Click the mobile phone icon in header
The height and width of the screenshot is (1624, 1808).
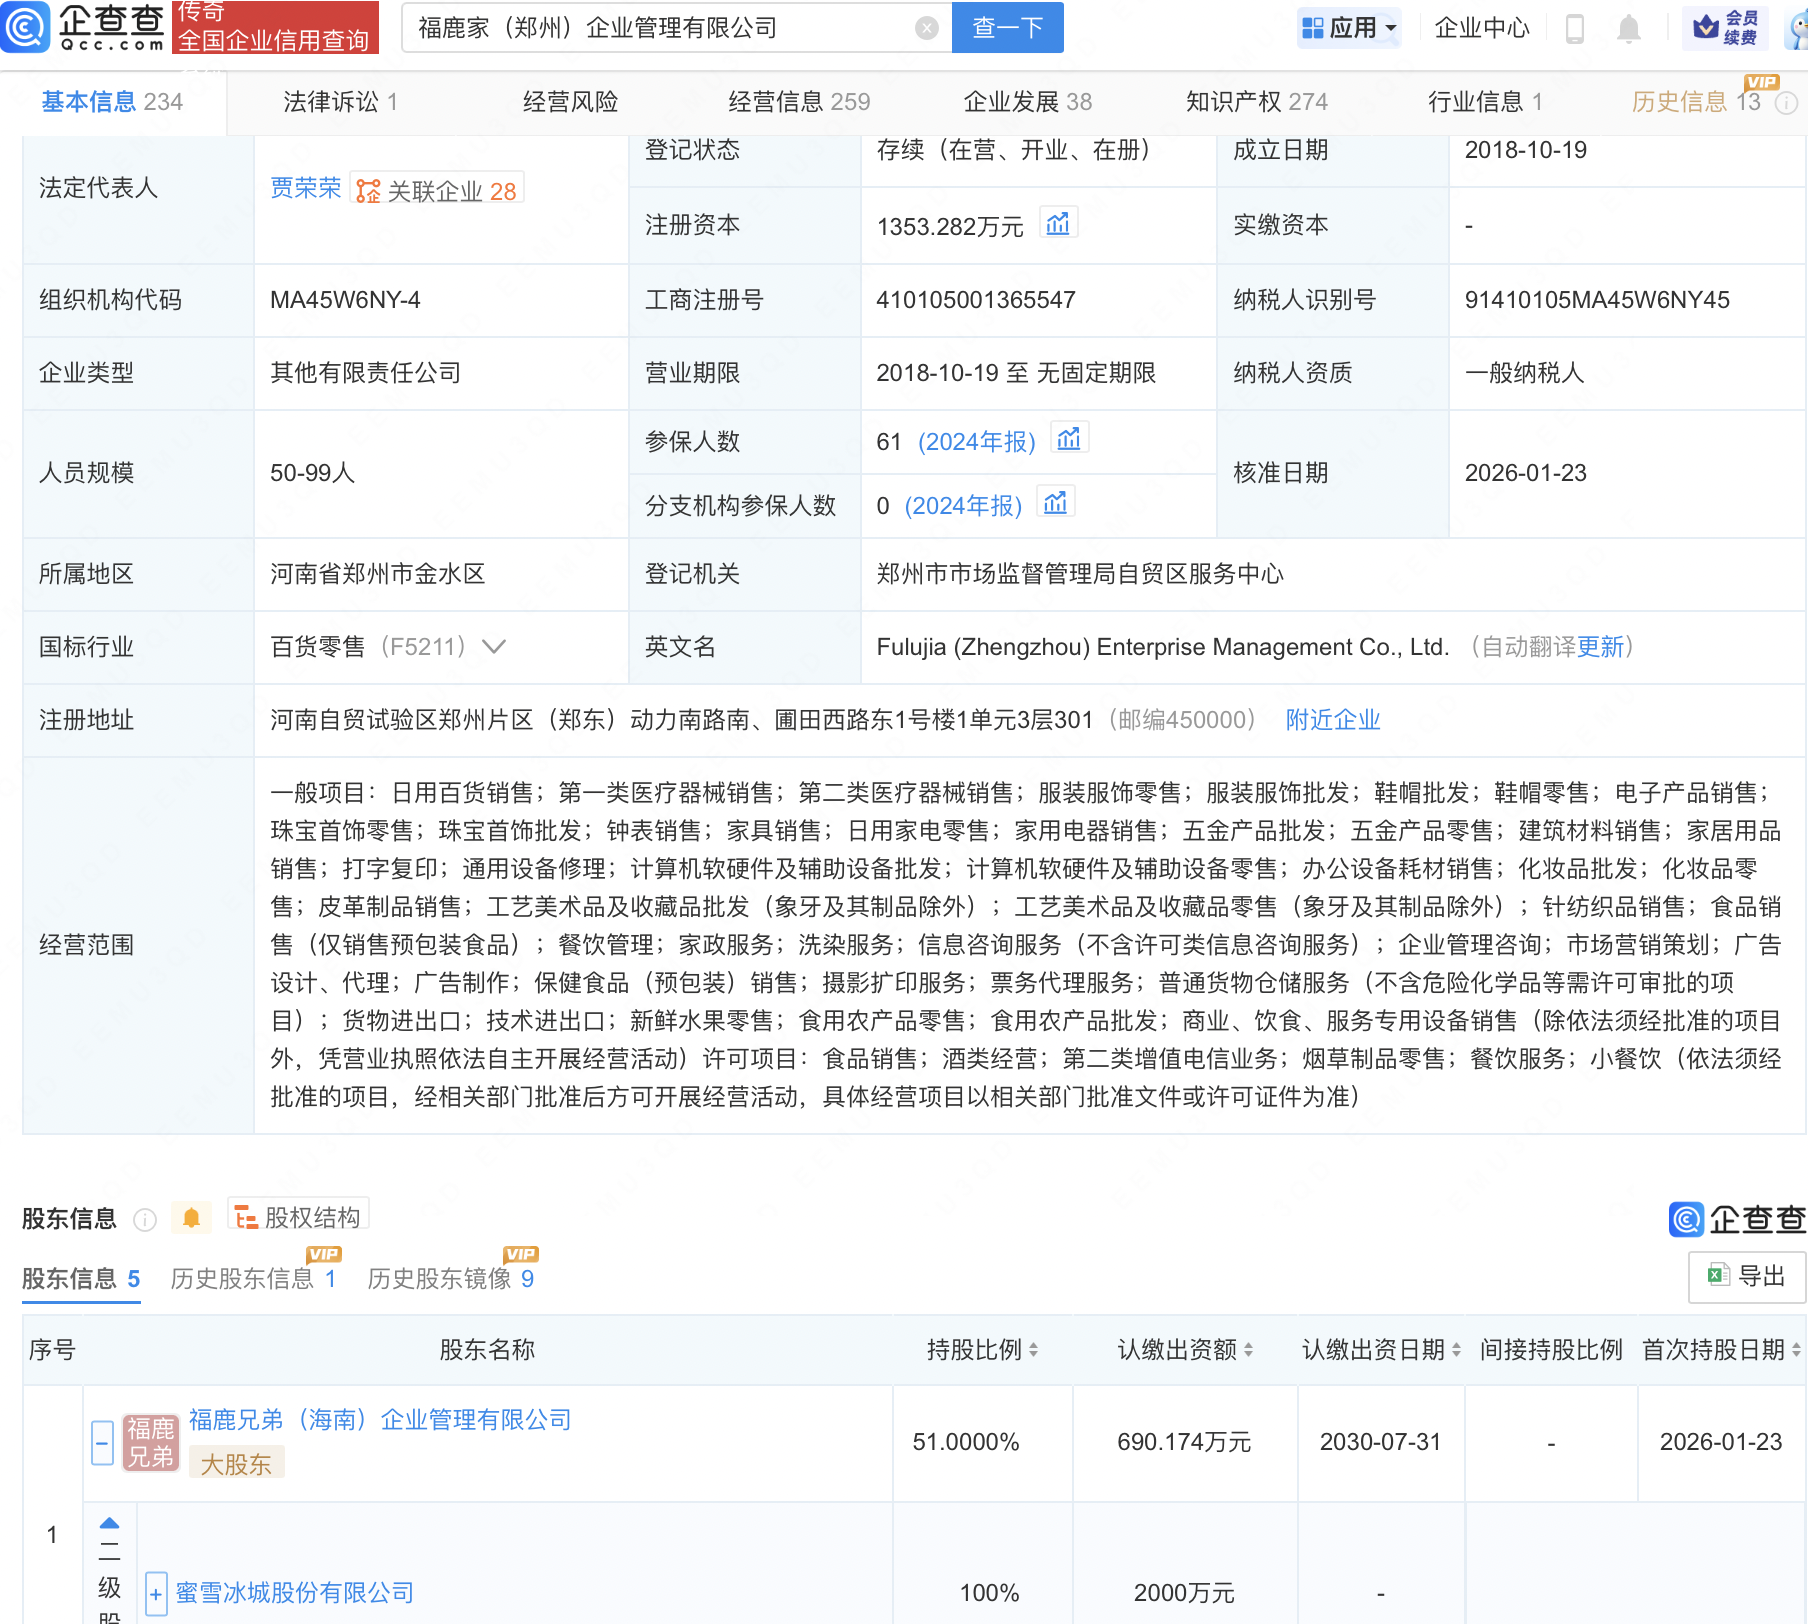click(1574, 29)
